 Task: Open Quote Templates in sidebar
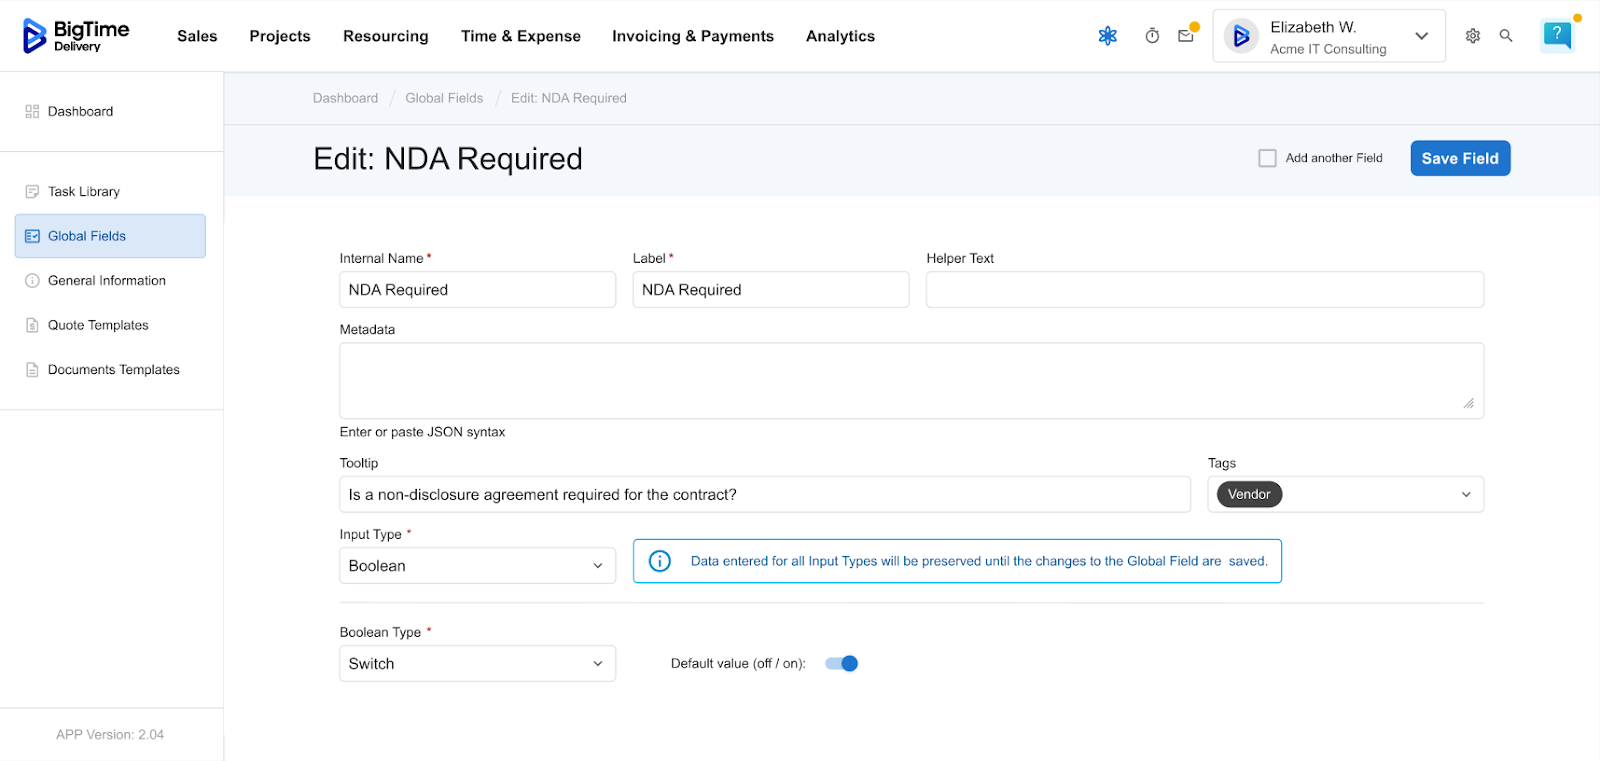pyautogui.click(x=98, y=325)
